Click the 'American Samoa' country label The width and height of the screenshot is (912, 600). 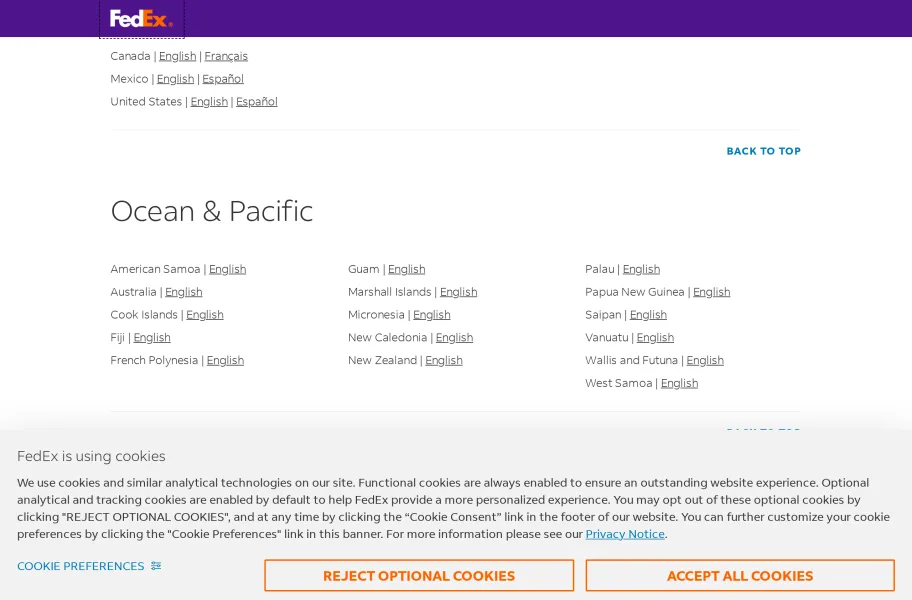[x=155, y=269]
